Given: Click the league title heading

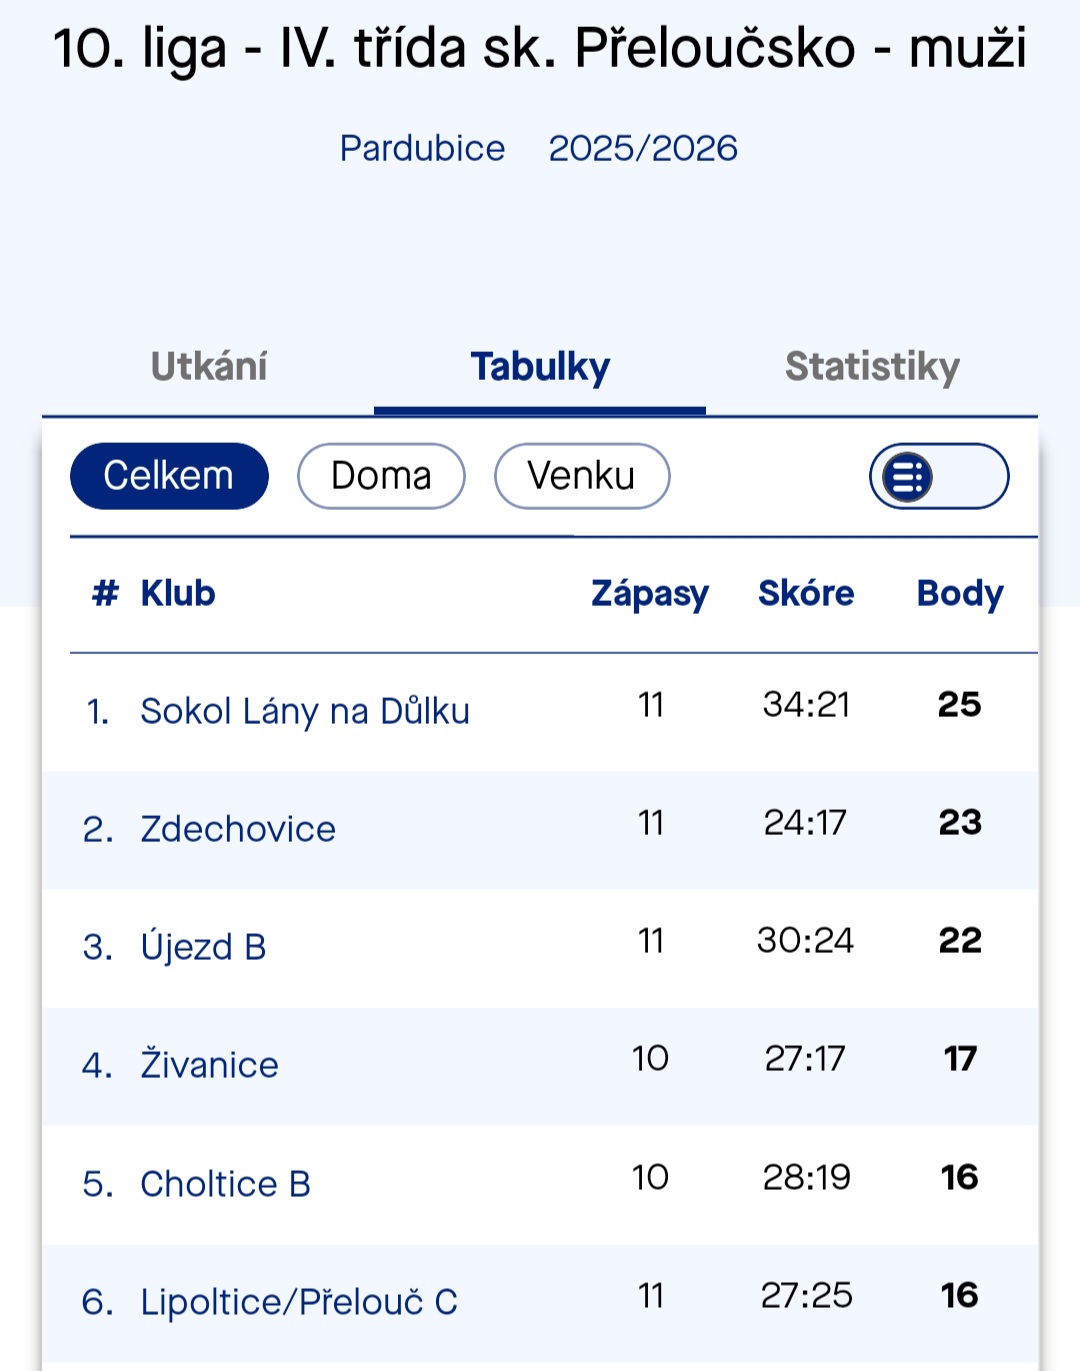Looking at the screenshot, I should pyautogui.click(x=540, y=48).
